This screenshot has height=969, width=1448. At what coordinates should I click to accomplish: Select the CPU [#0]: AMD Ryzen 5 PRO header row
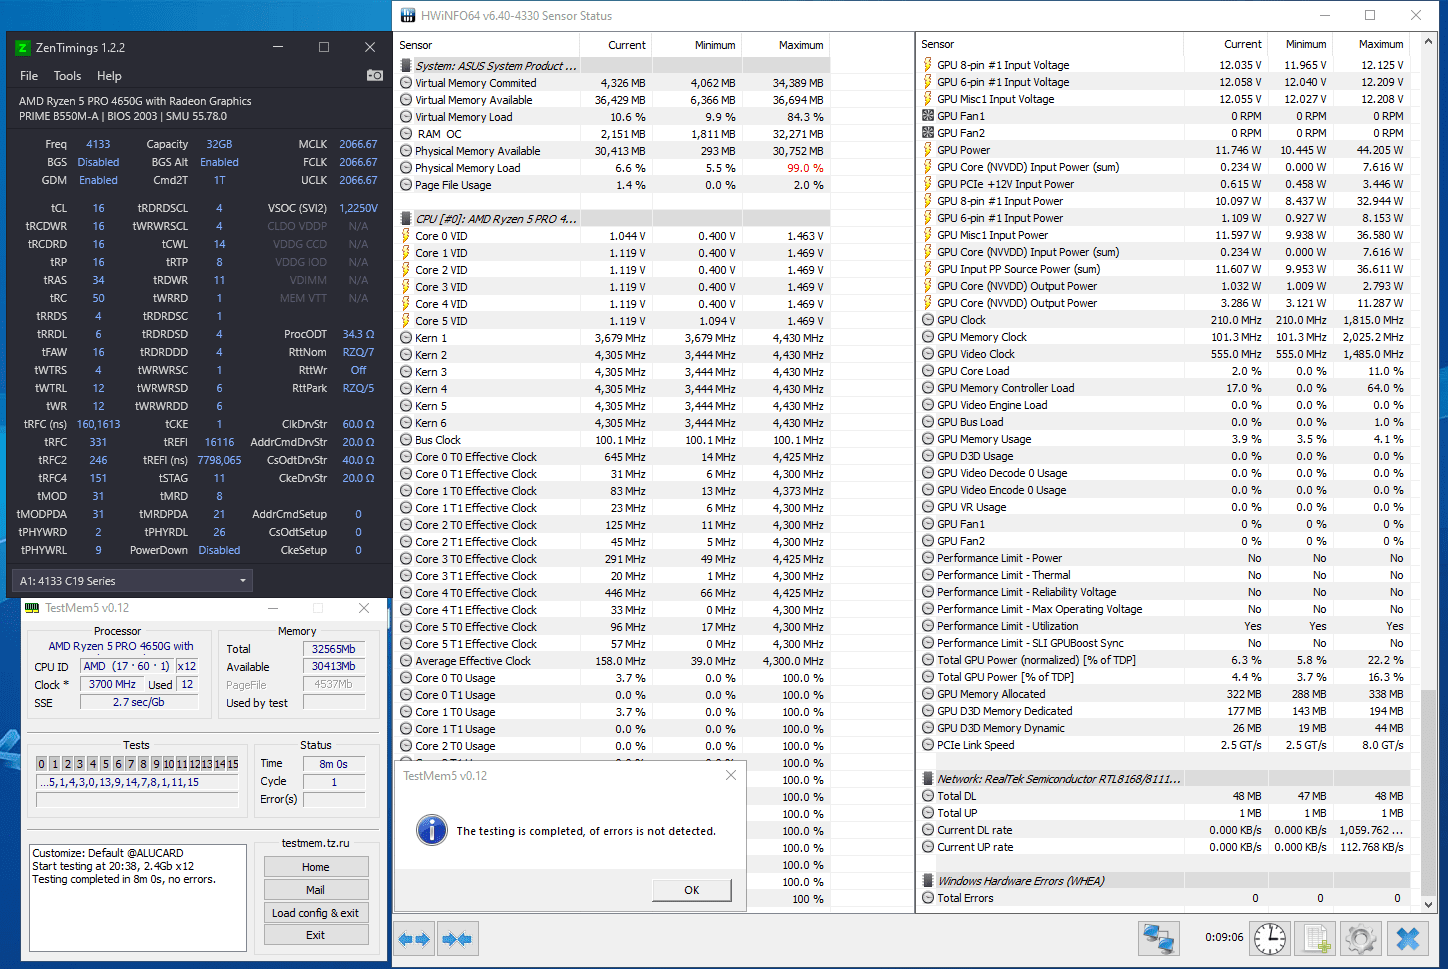[x=612, y=219]
